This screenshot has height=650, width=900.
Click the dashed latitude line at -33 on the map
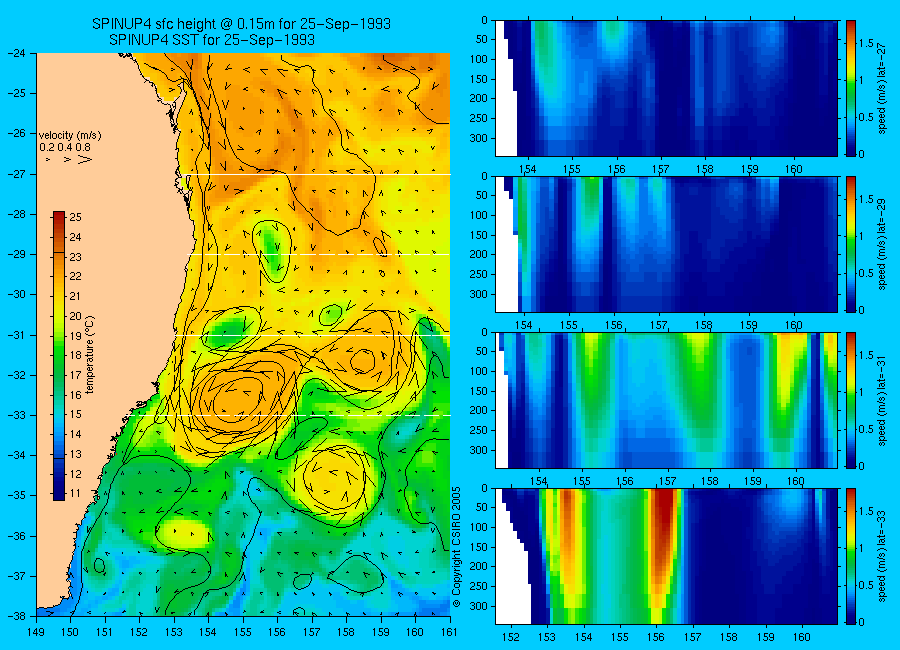pos(301,415)
